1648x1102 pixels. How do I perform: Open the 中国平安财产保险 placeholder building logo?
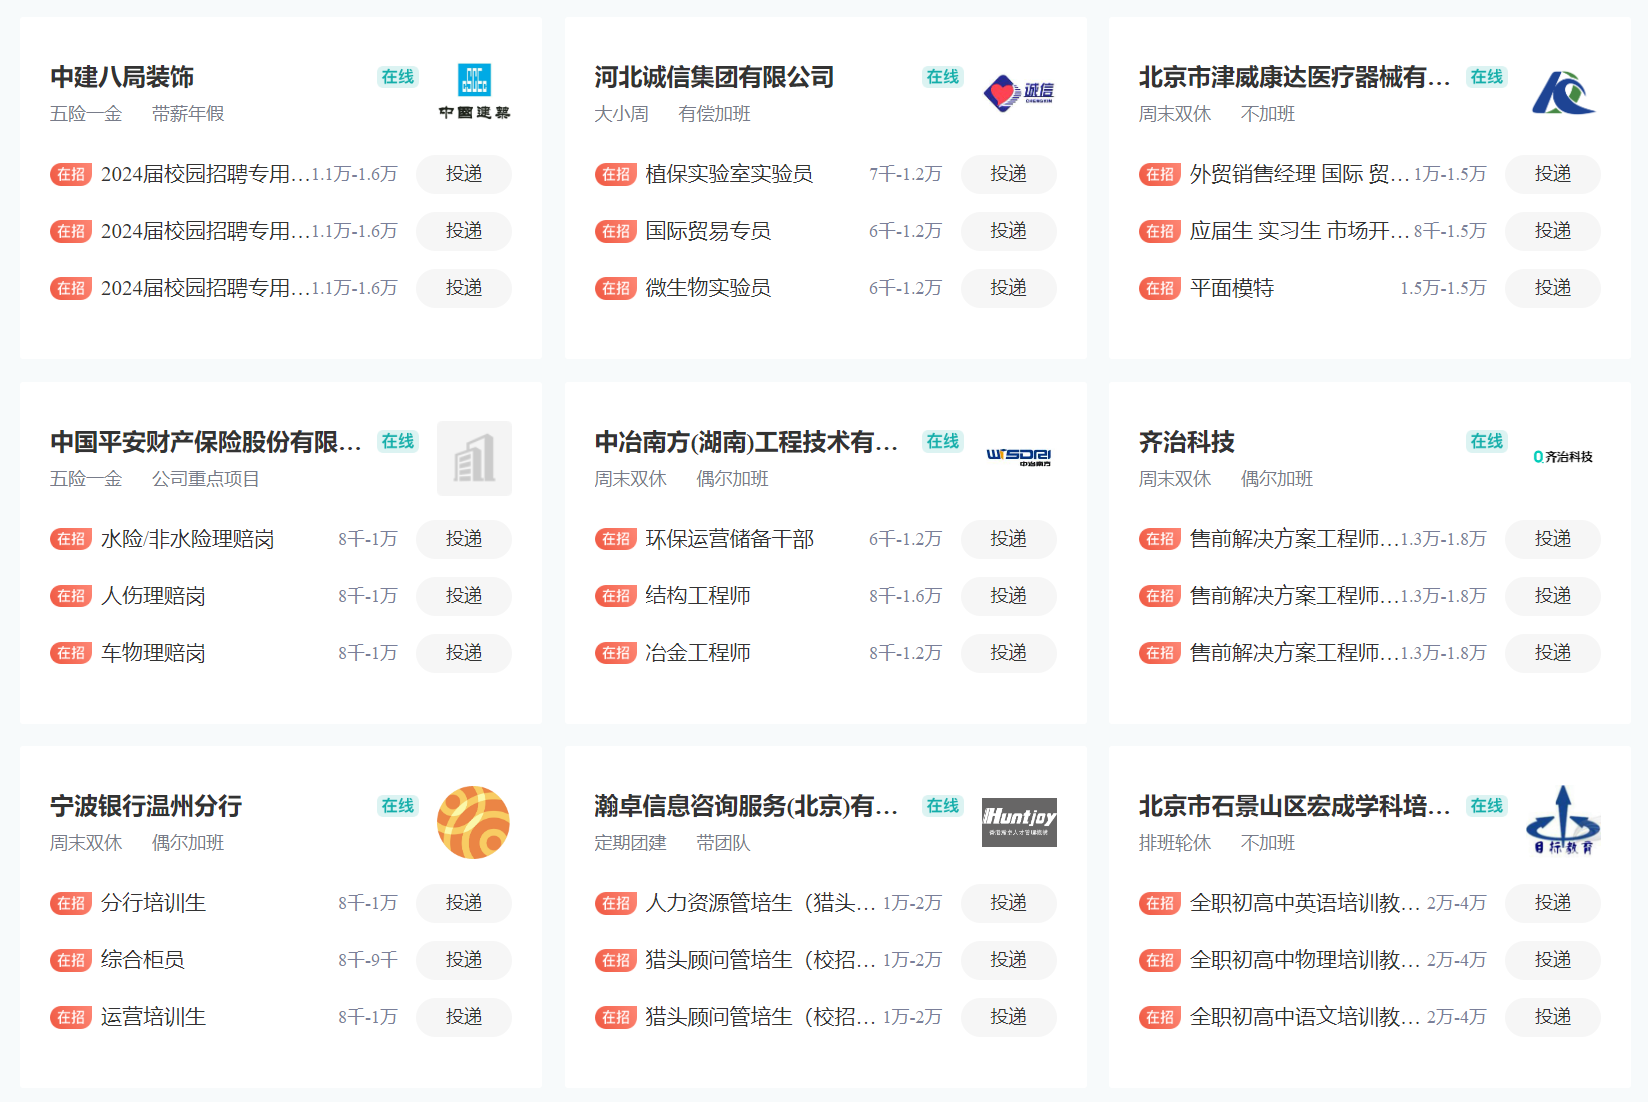pyautogui.click(x=474, y=458)
